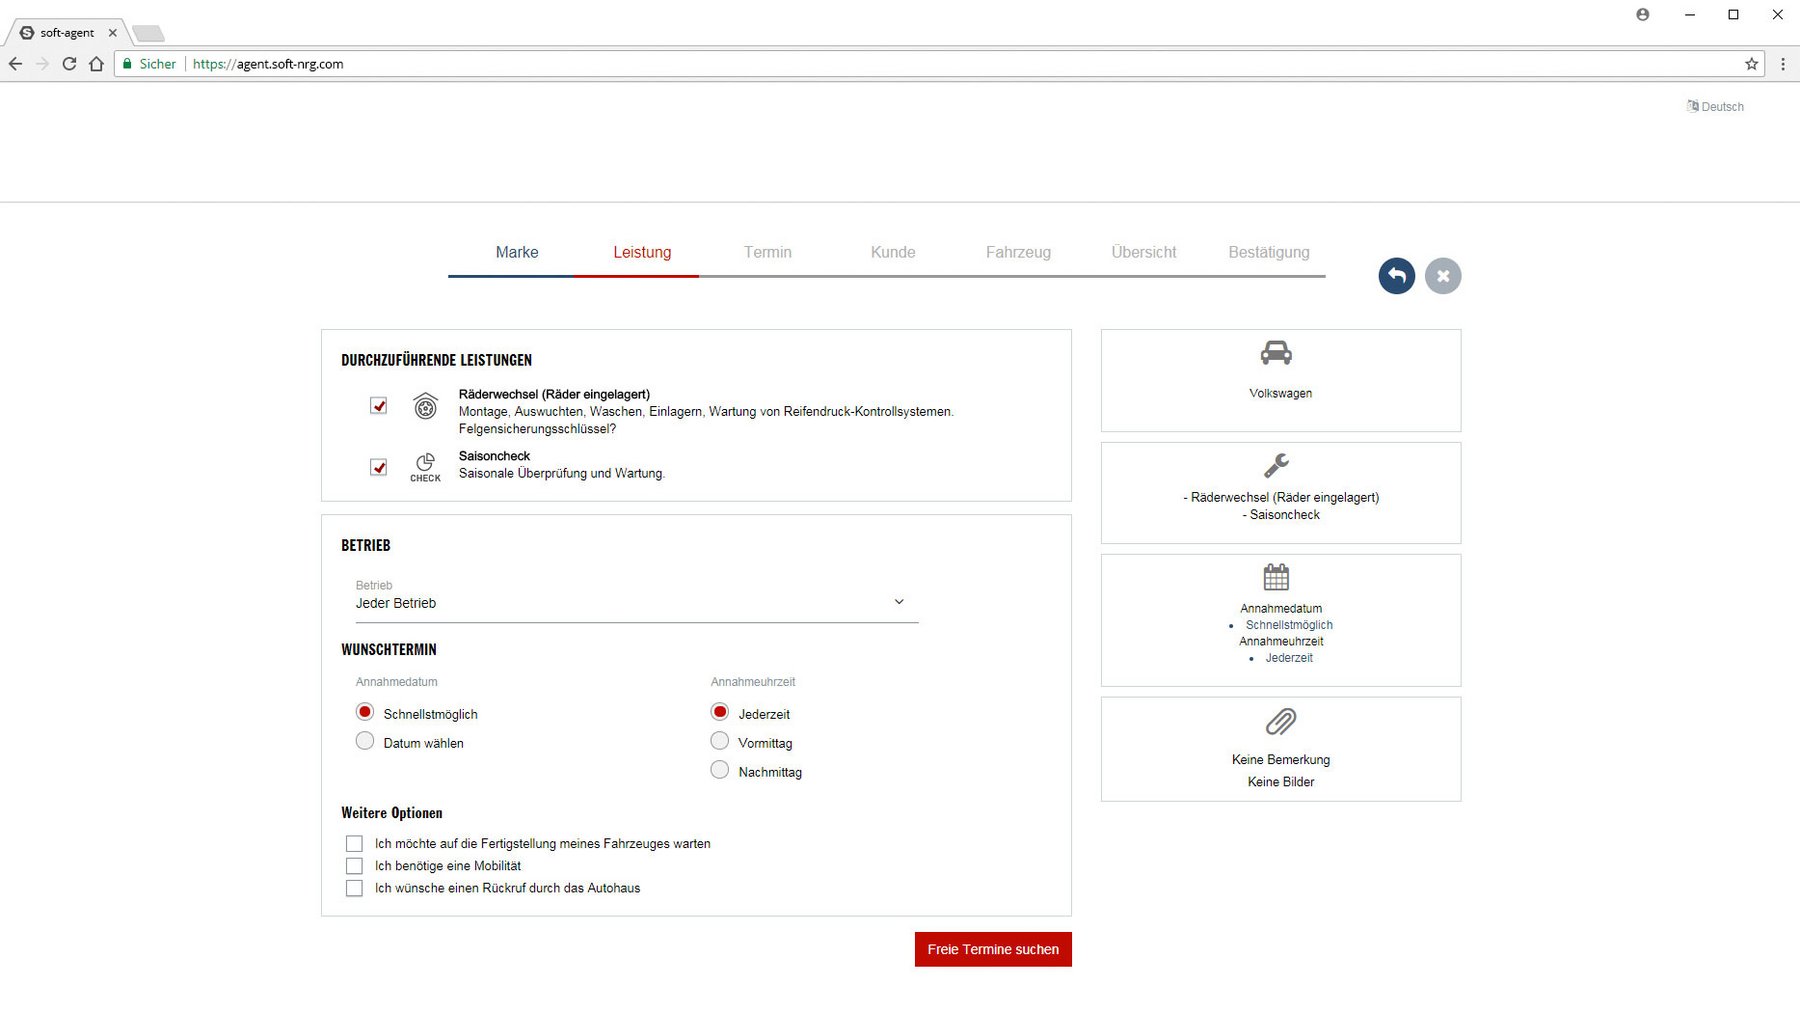Screen dimensions: 1800x1013
Task: Click the Sicher security label
Action: tap(158, 64)
